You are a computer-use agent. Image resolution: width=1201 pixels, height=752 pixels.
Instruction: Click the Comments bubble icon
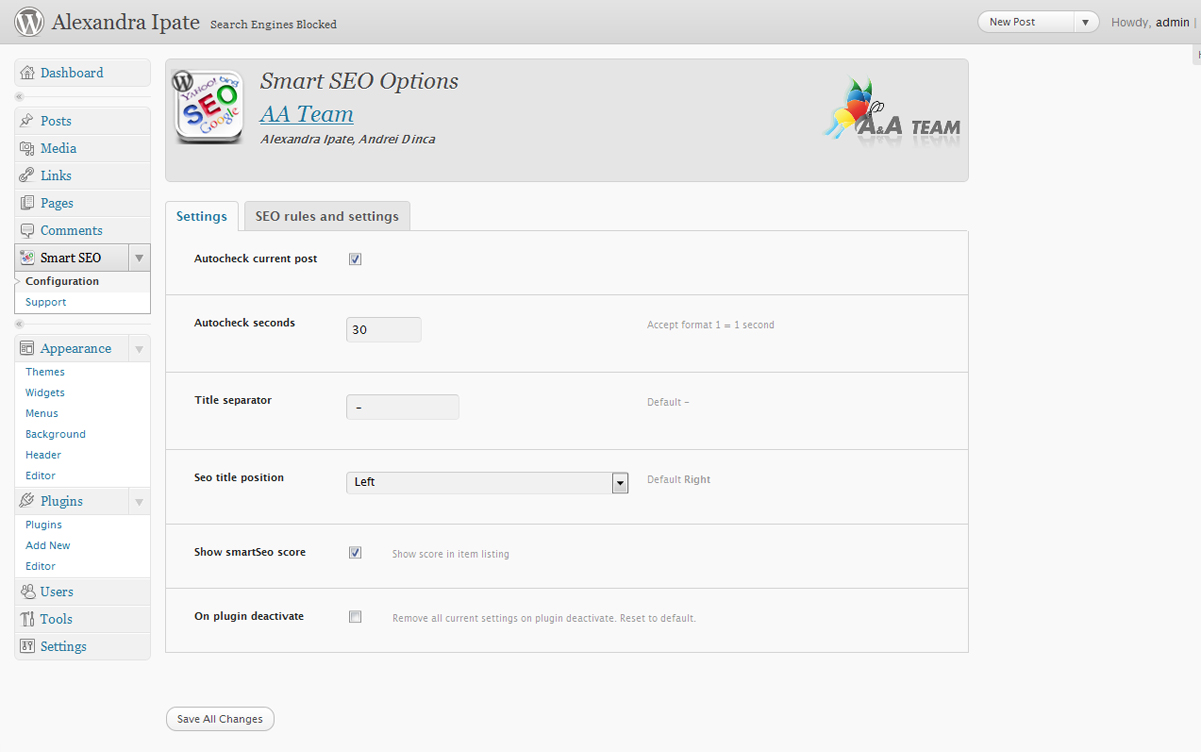tap(27, 230)
